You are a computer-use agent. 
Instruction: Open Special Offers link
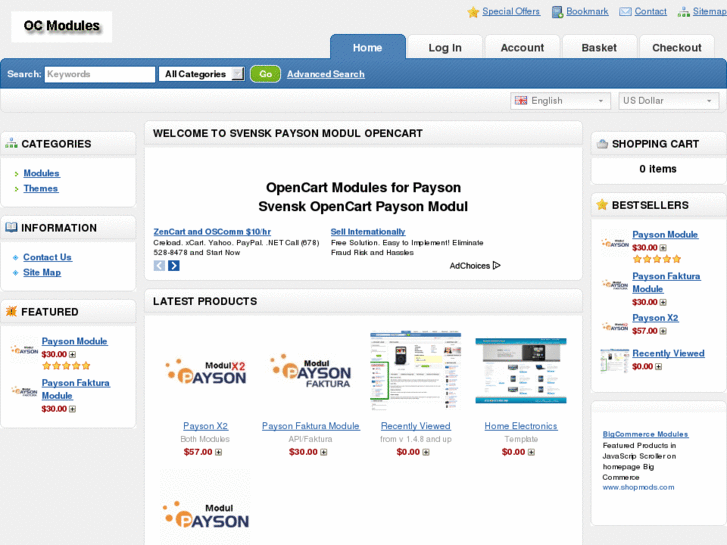[510, 12]
